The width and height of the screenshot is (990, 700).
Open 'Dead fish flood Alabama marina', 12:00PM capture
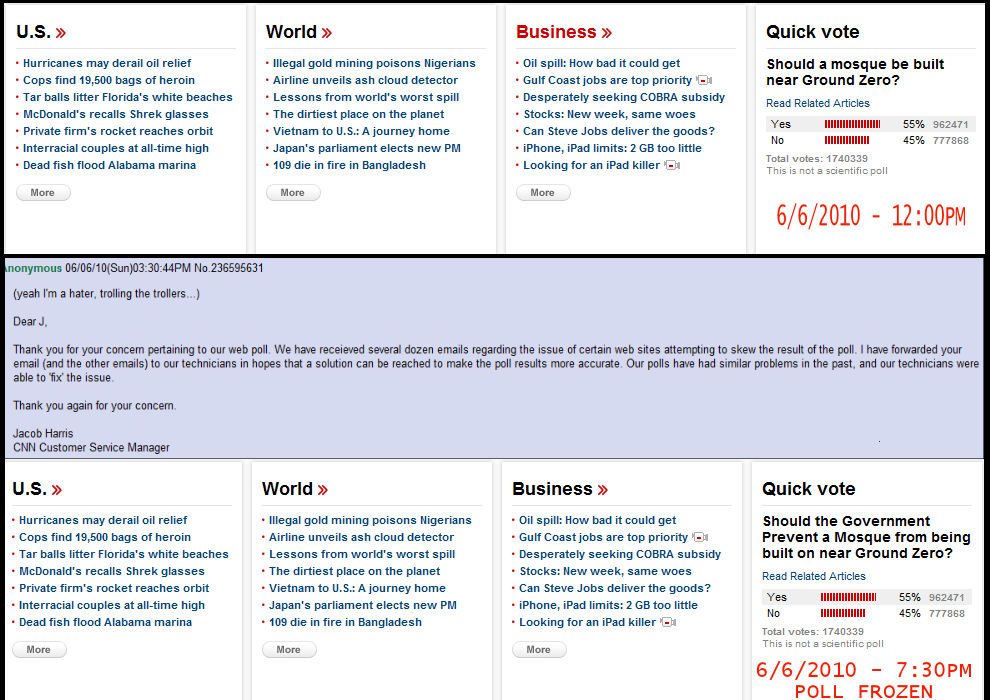point(109,165)
